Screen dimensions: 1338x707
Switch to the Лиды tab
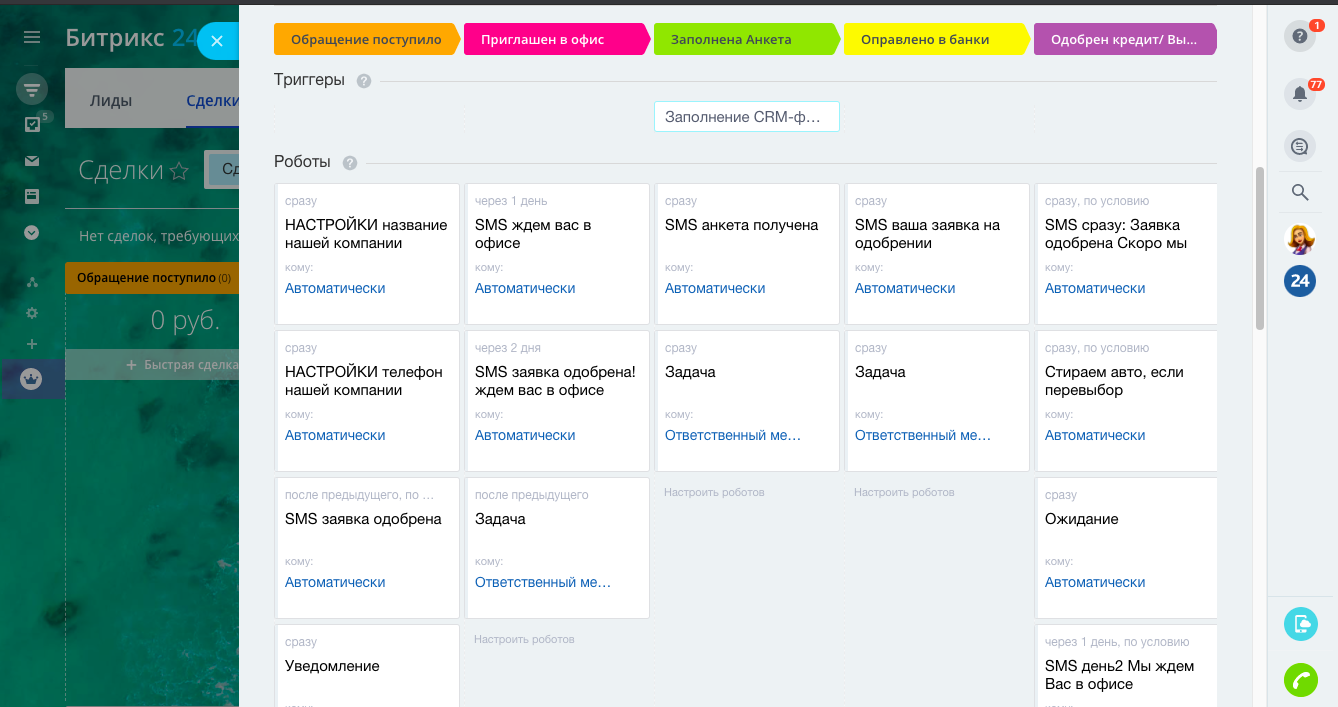point(111,100)
